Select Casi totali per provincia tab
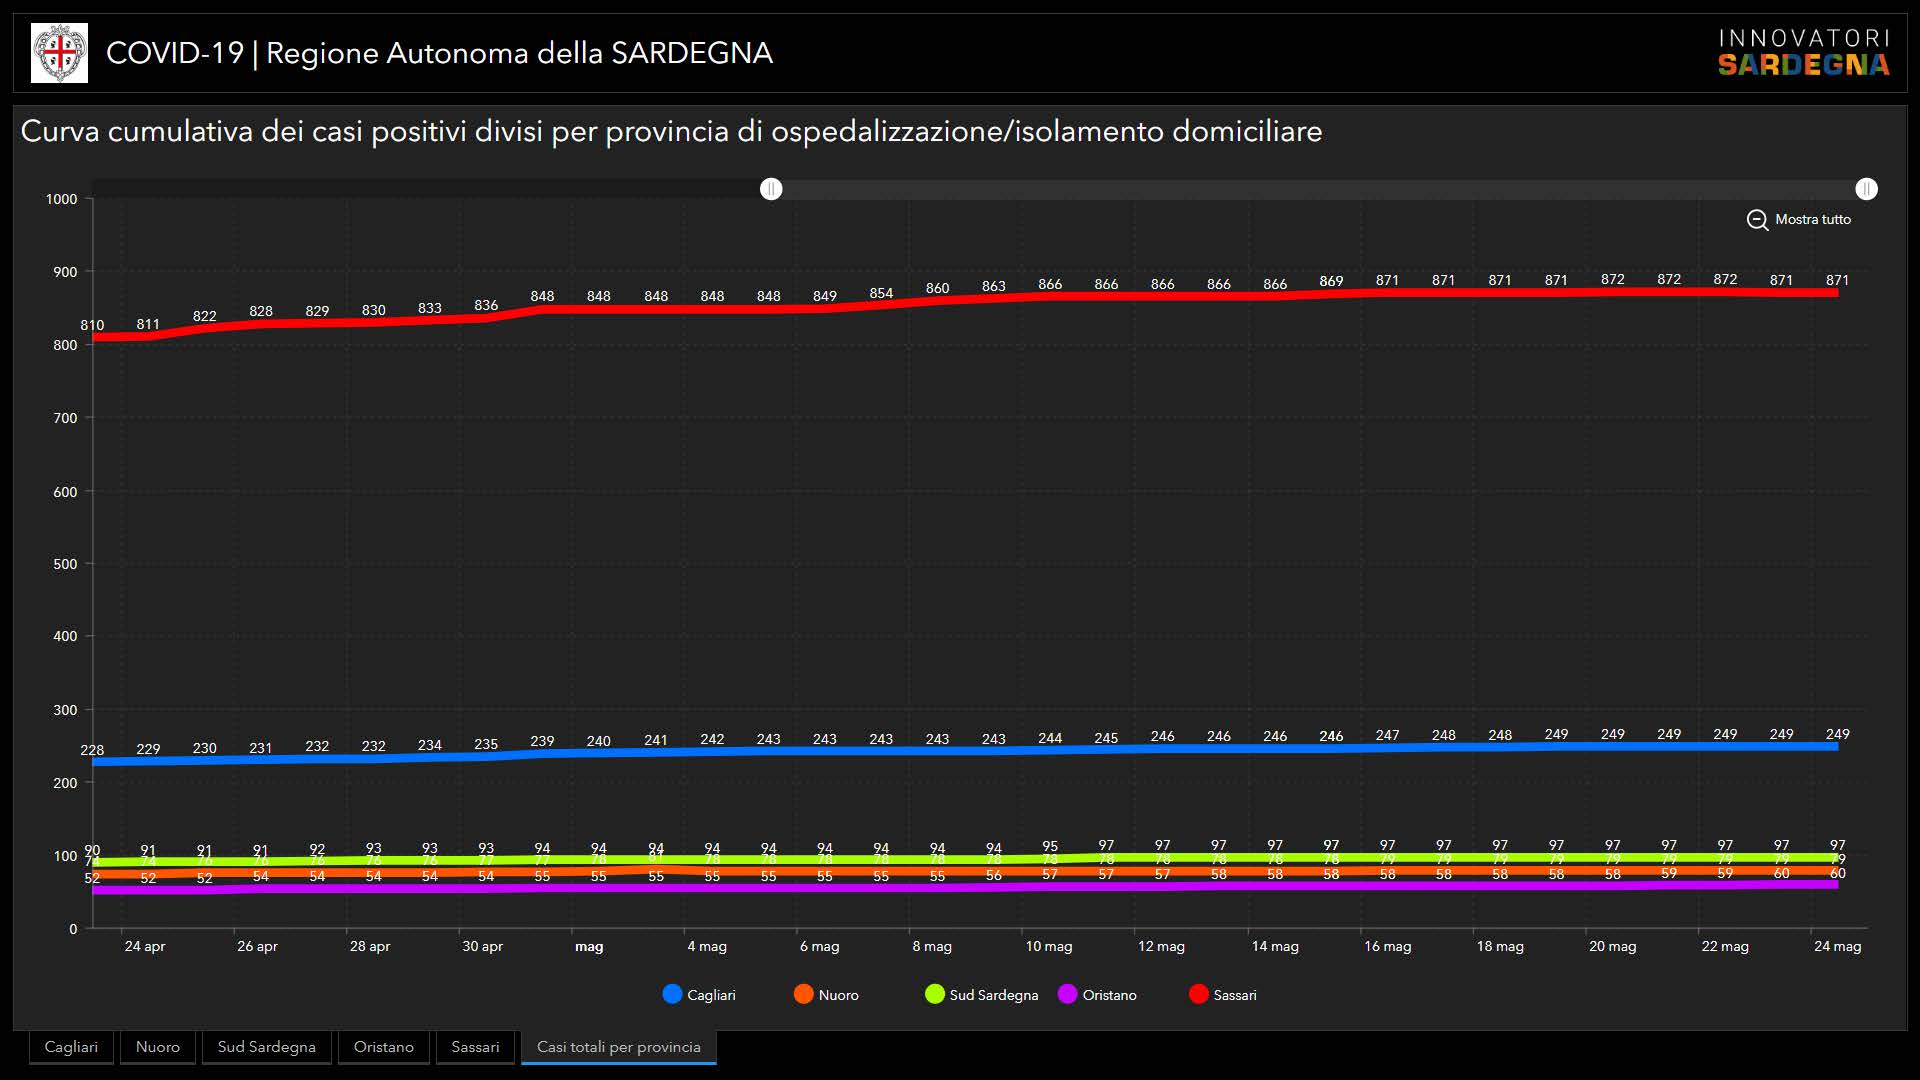 618,1047
